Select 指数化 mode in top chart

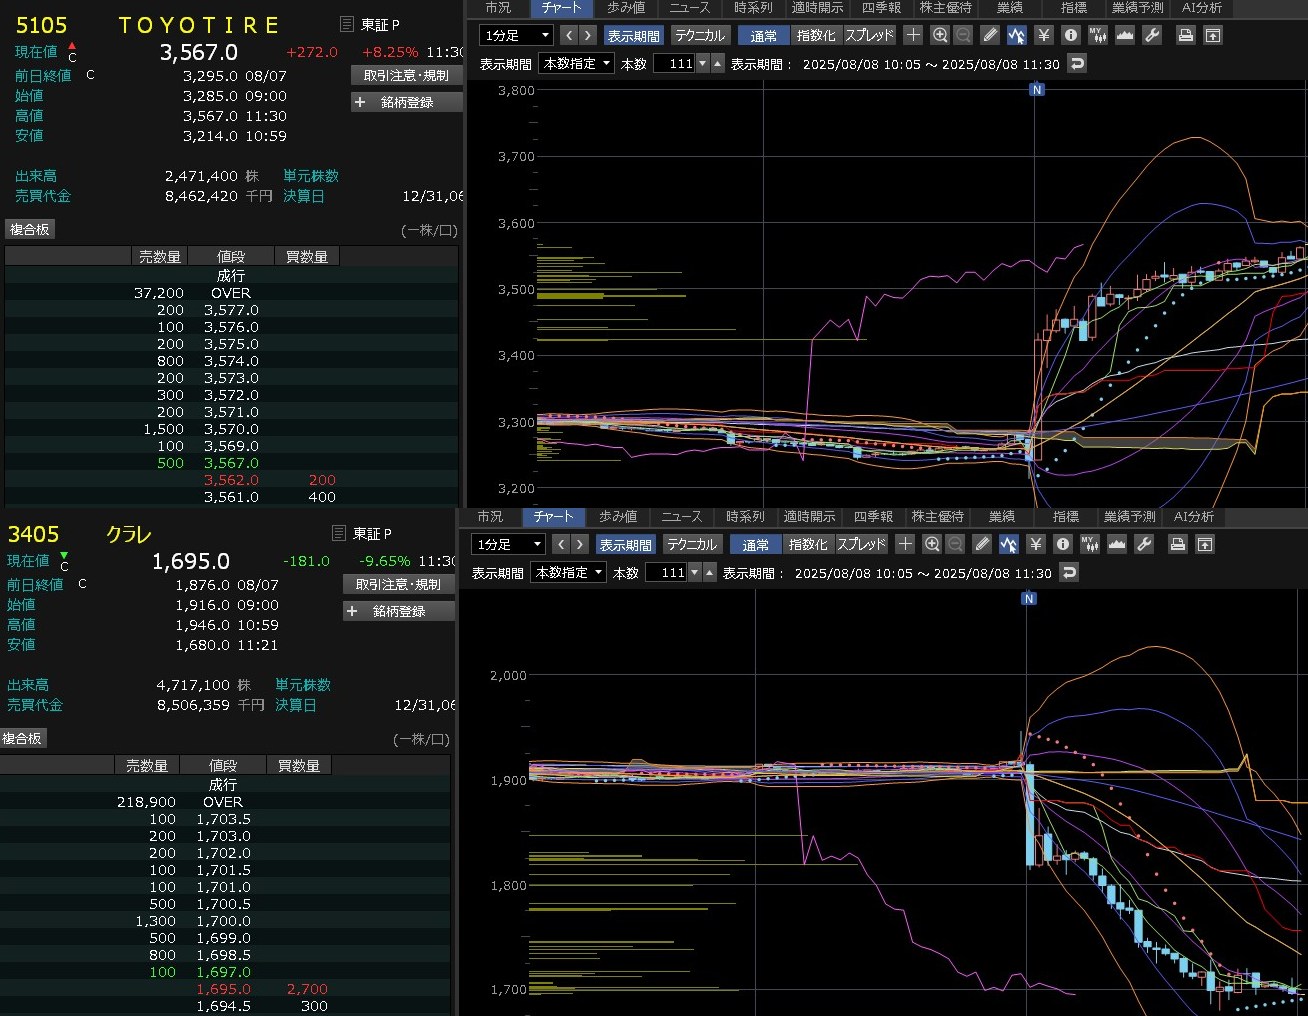(816, 35)
